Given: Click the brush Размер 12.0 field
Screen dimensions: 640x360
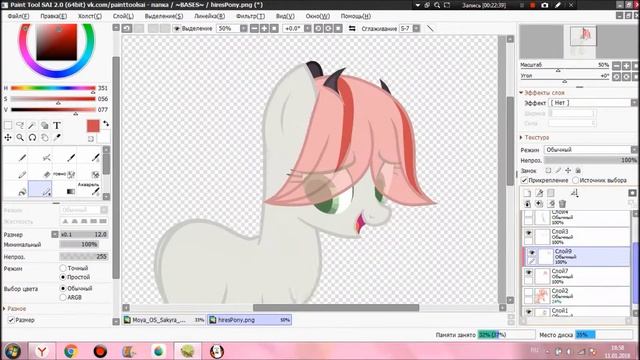Looking at the screenshot, I should 84,234.
